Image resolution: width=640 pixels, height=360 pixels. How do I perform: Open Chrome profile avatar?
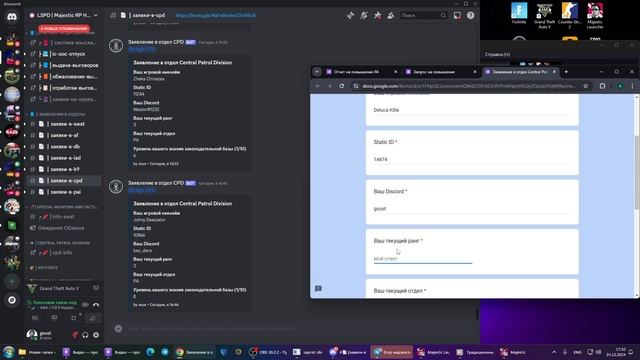tap(620, 86)
